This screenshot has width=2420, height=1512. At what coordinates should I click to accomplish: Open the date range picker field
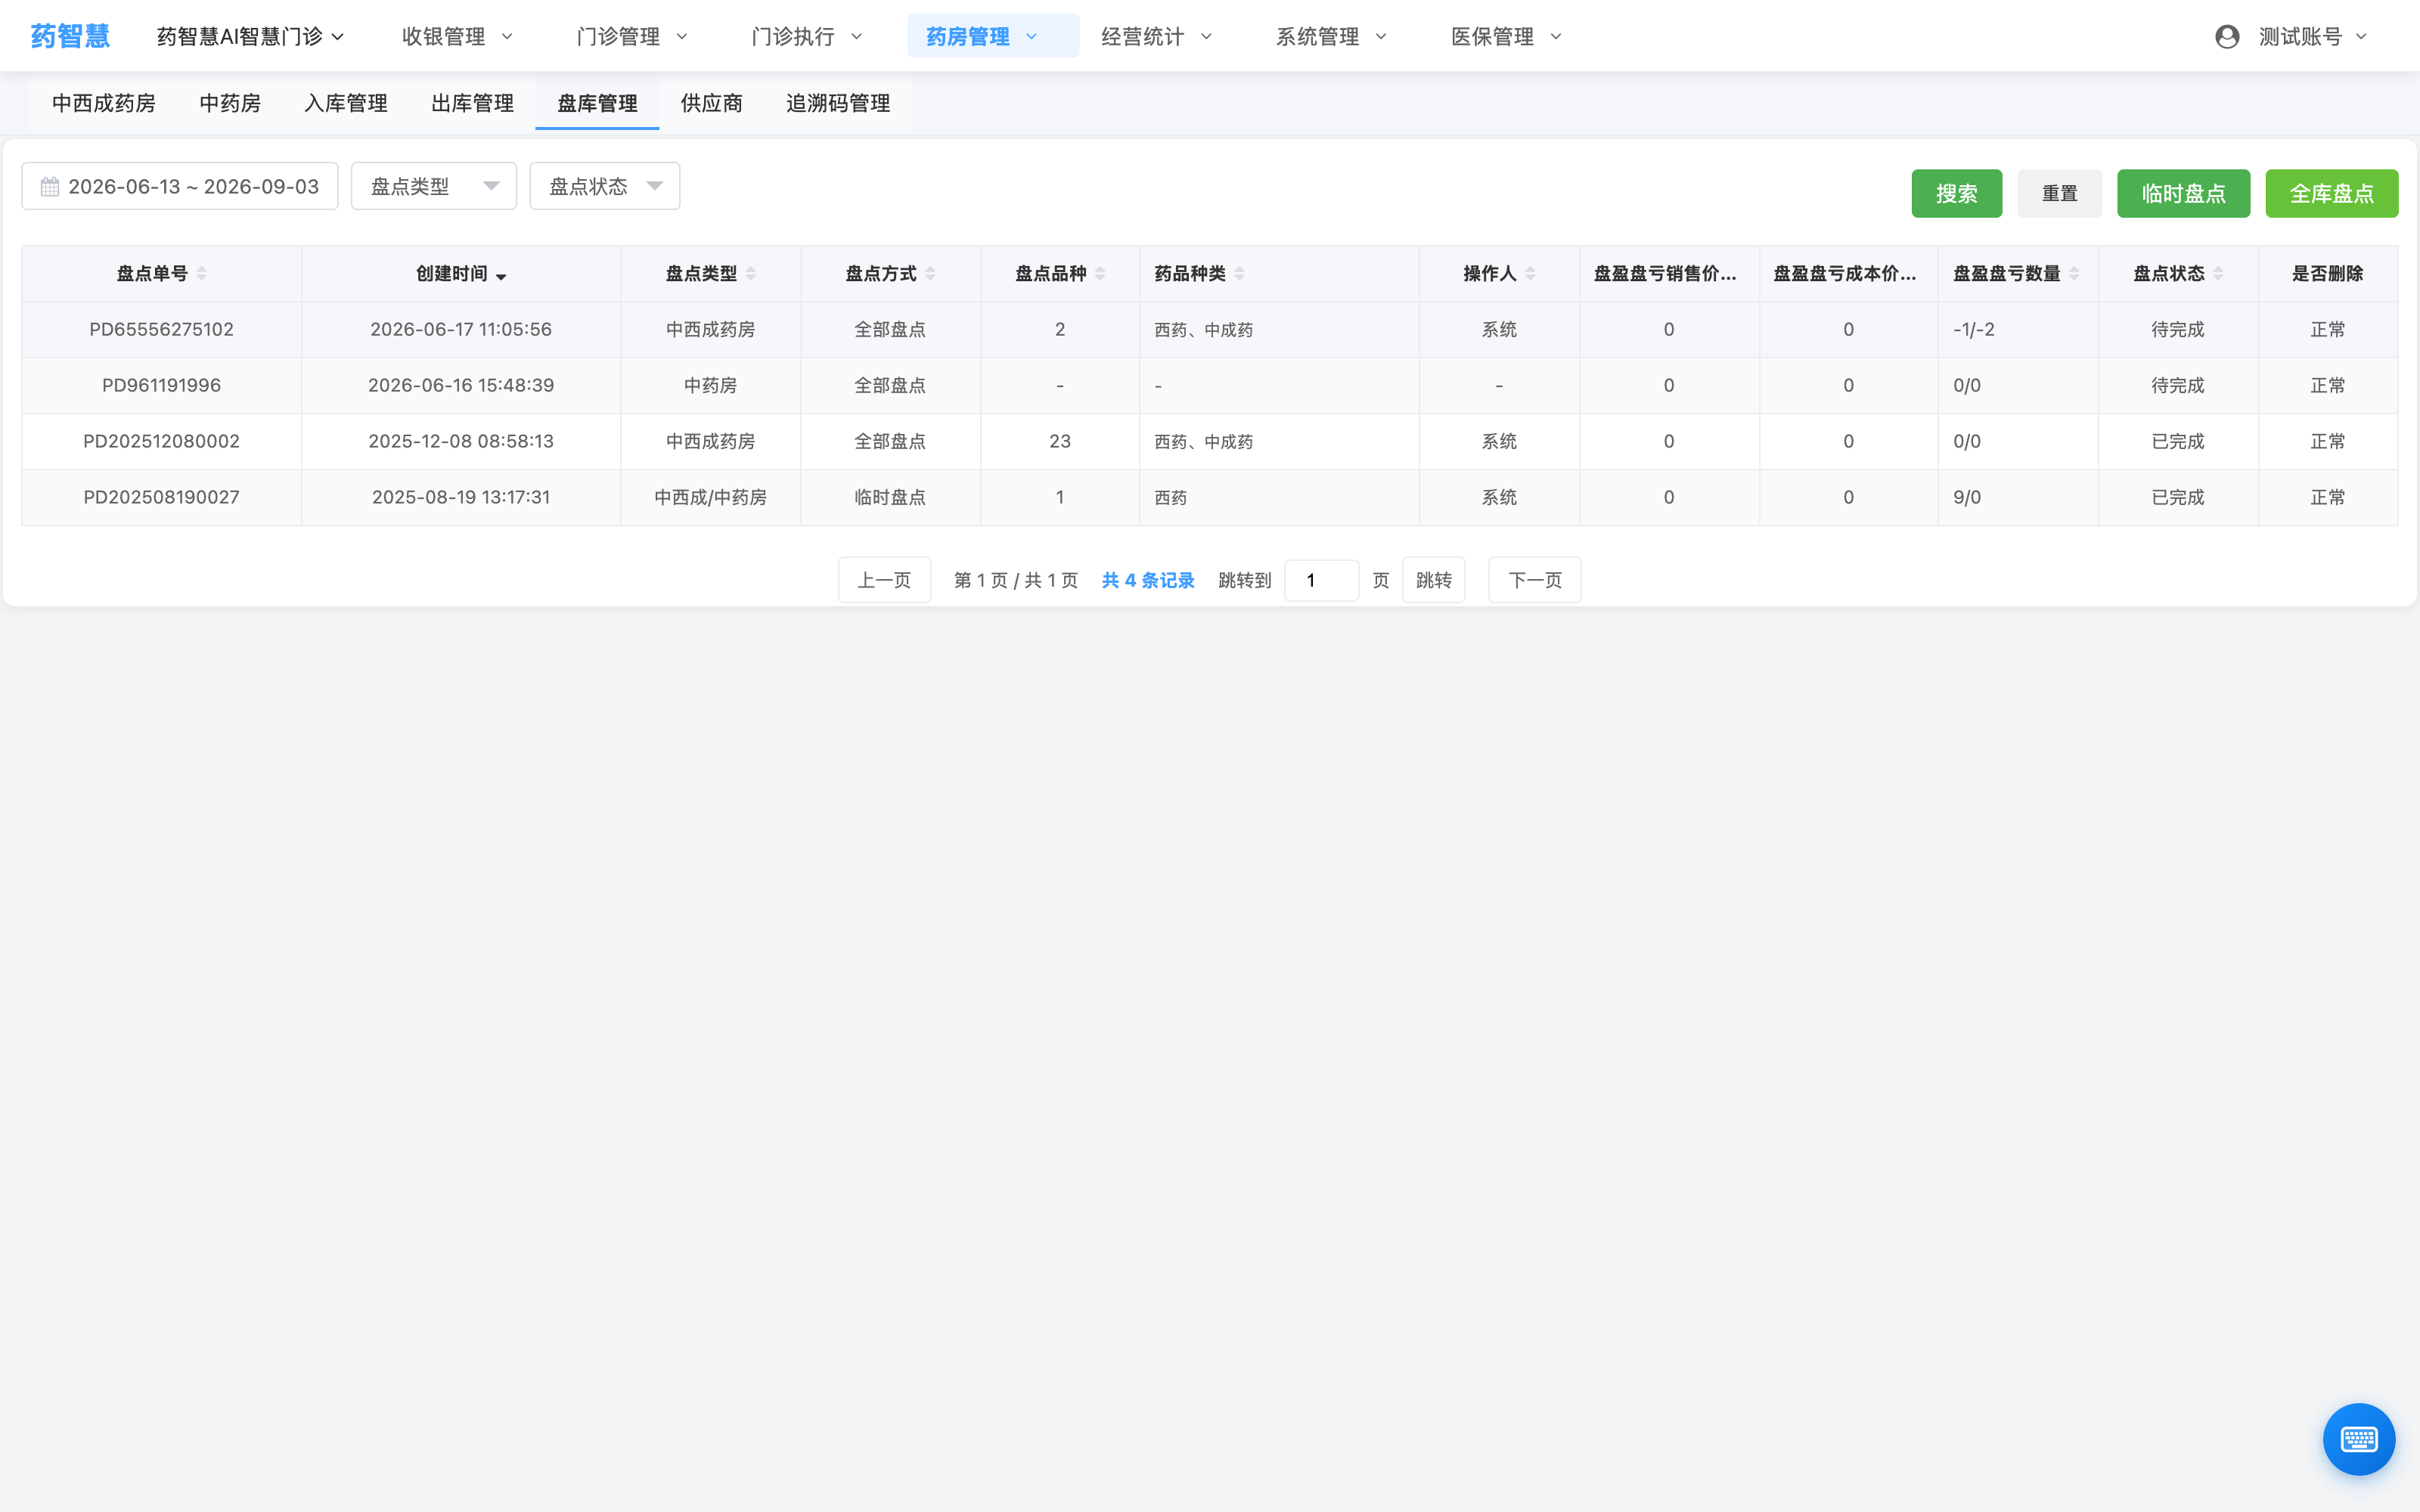(180, 186)
